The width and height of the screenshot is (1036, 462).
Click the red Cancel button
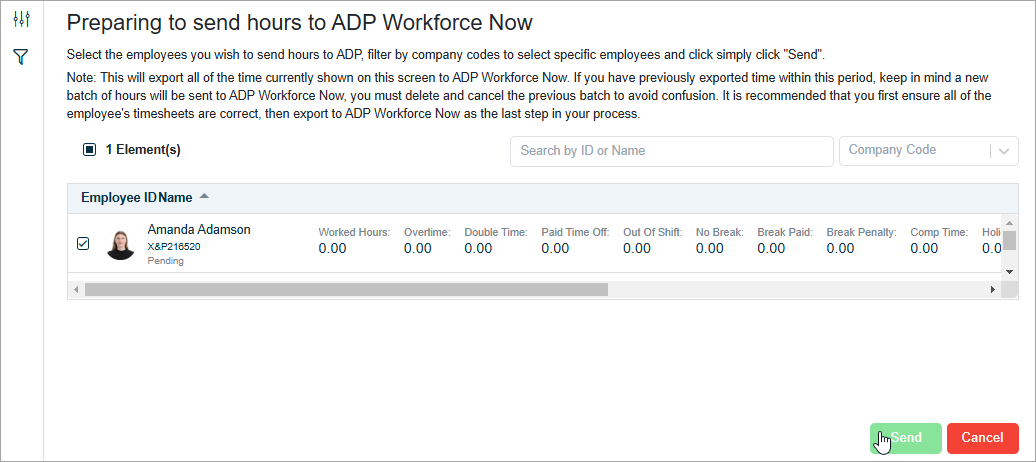pos(982,438)
